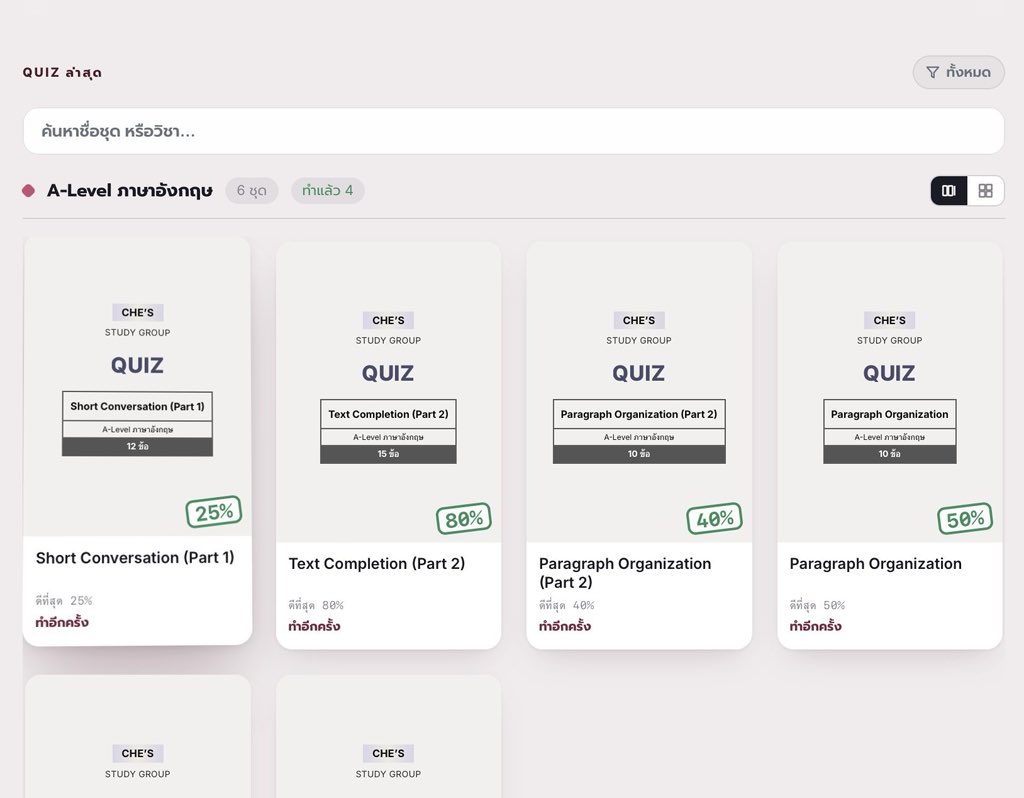The width and height of the screenshot is (1024, 798).
Task: Click the 15 ข้อ question count bar
Action: tap(389, 454)
